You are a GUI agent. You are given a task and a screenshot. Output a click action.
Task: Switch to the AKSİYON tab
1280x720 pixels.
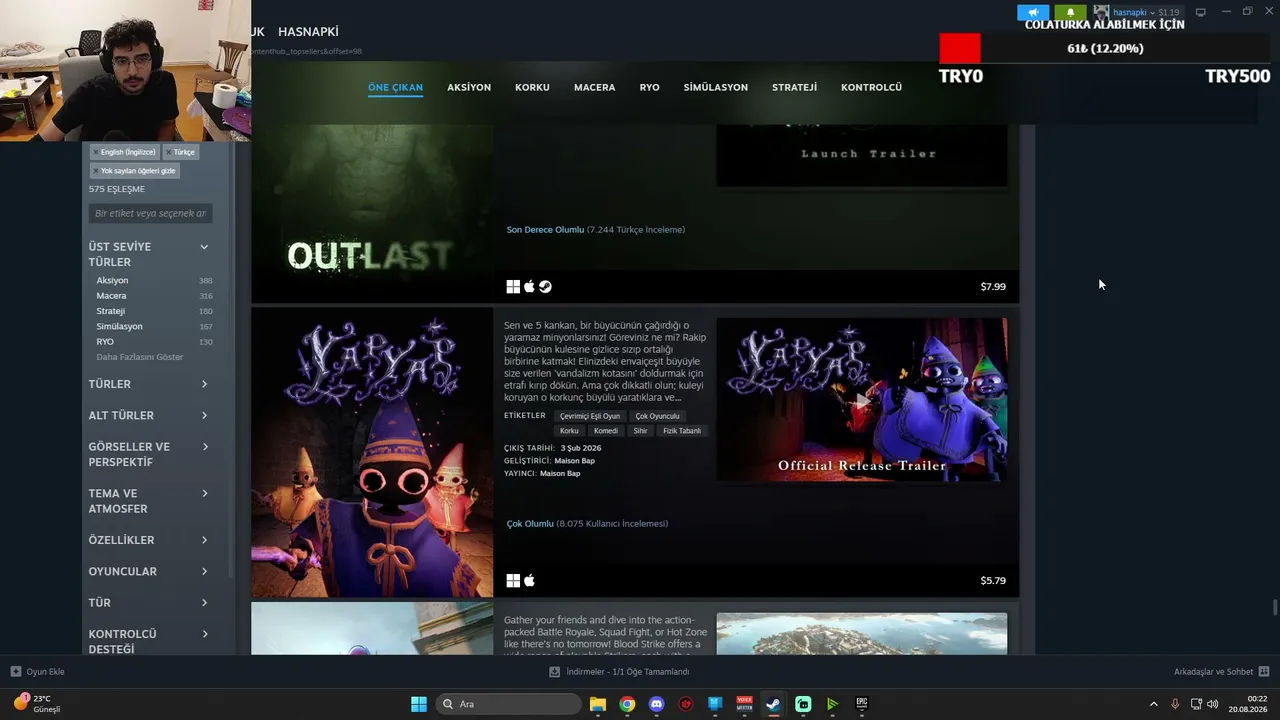(x=469, y=87)
